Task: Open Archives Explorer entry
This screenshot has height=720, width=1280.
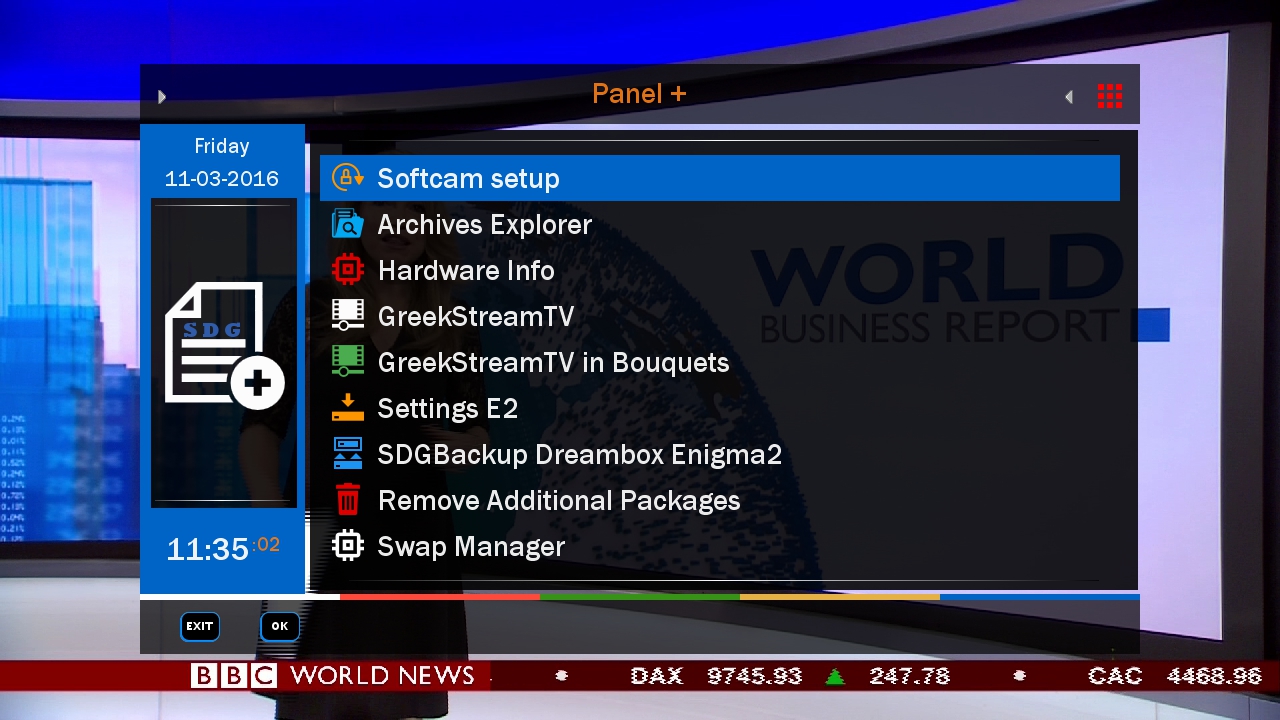Action: tap(720, 224)
